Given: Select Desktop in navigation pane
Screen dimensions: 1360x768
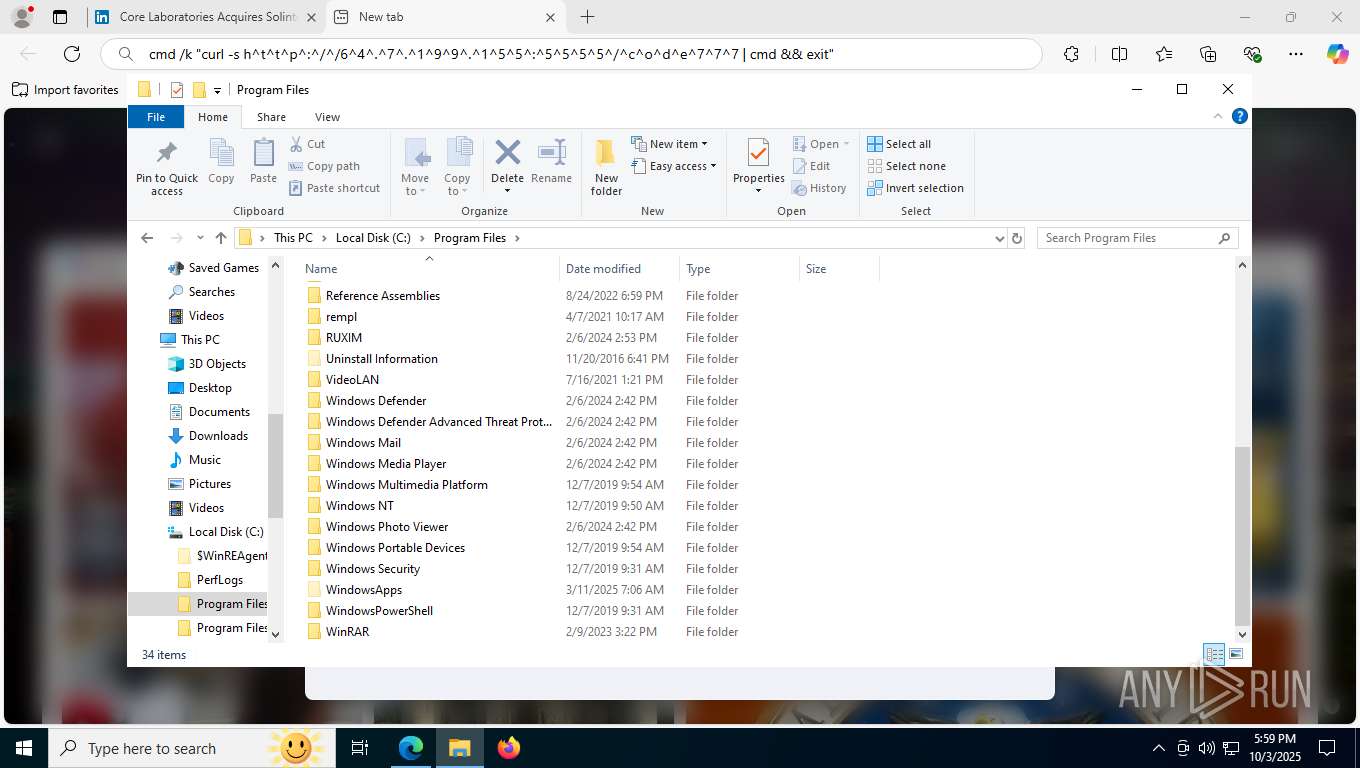Looking at the screenshot, I should click(210, 388).
